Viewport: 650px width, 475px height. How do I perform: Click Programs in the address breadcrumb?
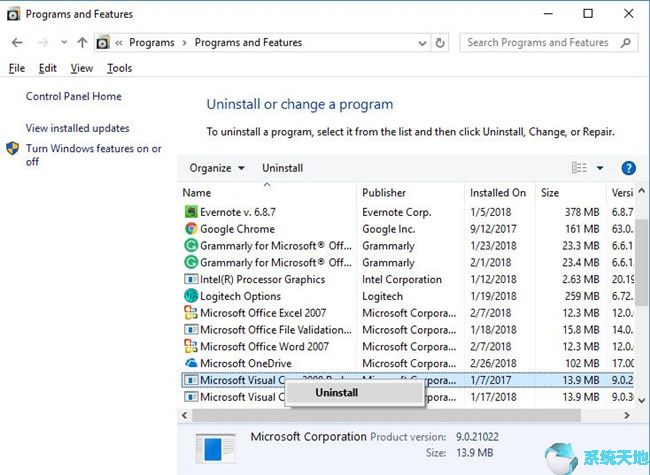click(152, 43)
